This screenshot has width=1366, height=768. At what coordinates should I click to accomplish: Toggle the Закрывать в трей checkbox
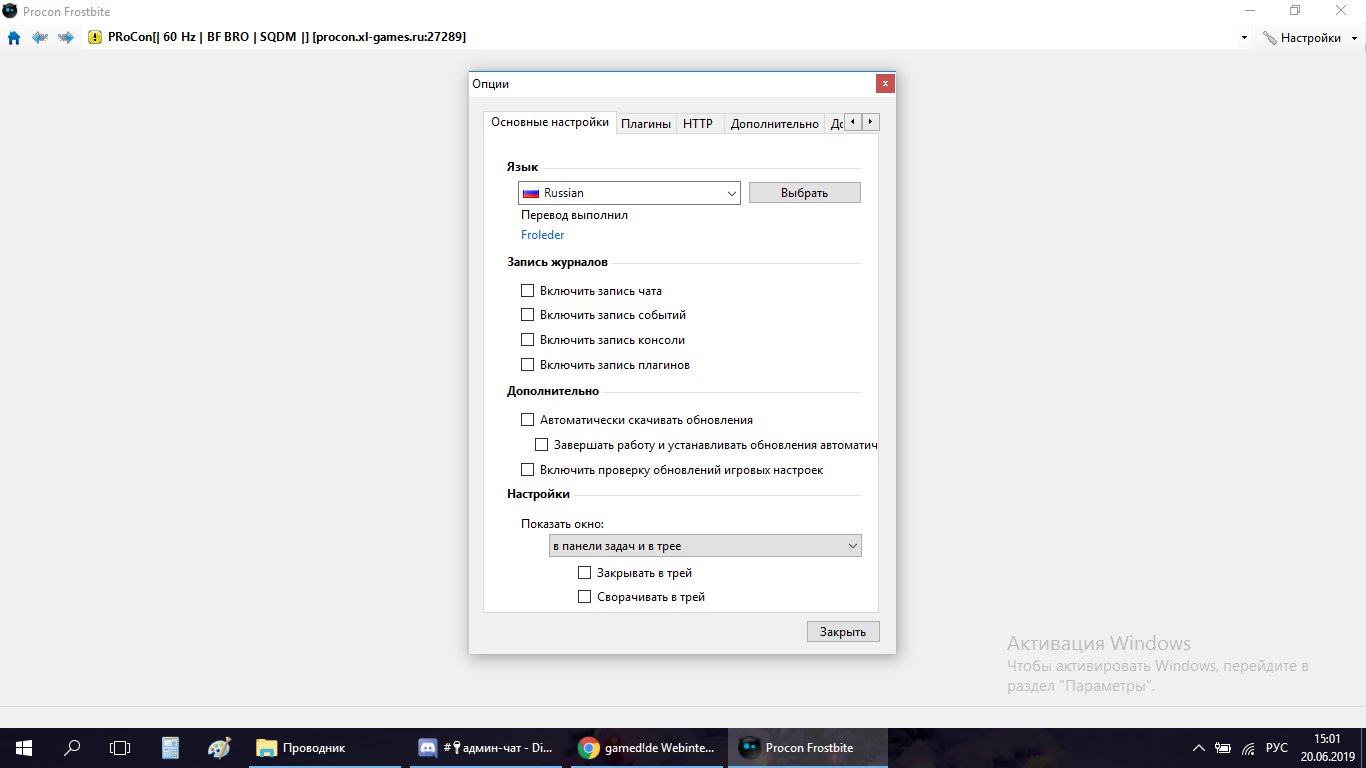(585, 573)
